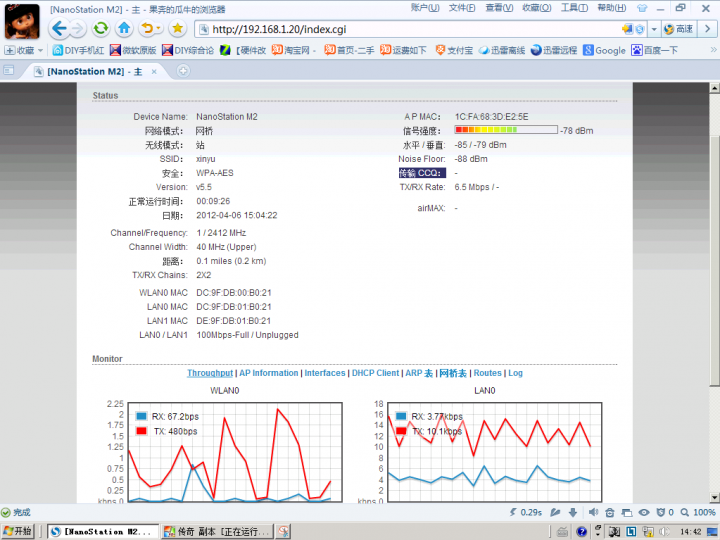Close the NanoStation M2 tab
720x540 pixels.
pyautogui.click(x=154, y=72)
